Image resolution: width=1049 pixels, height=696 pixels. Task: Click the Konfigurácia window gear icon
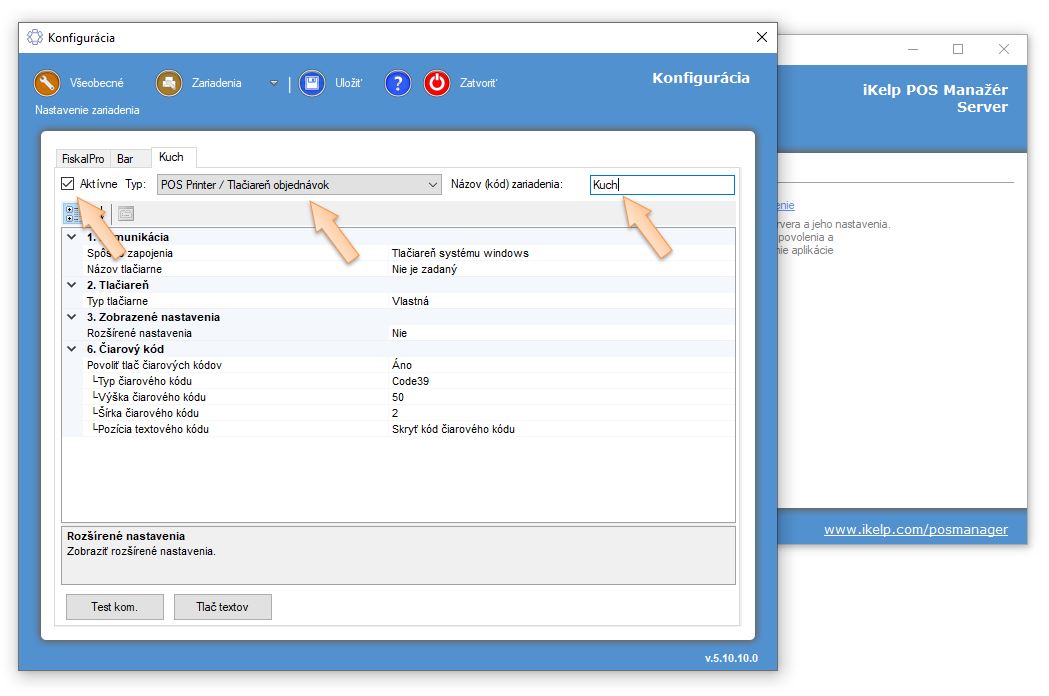(35, 38)
